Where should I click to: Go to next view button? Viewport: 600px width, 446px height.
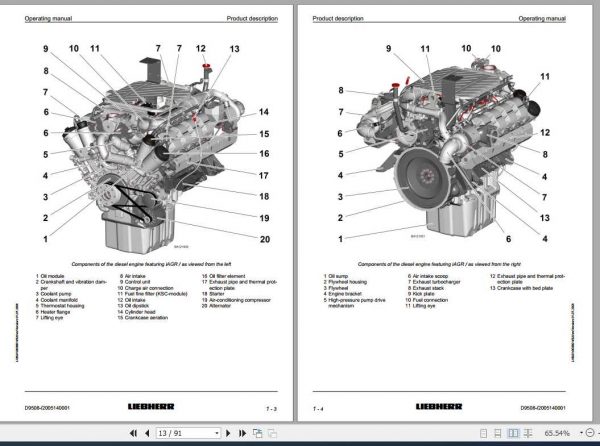point(272,433)
